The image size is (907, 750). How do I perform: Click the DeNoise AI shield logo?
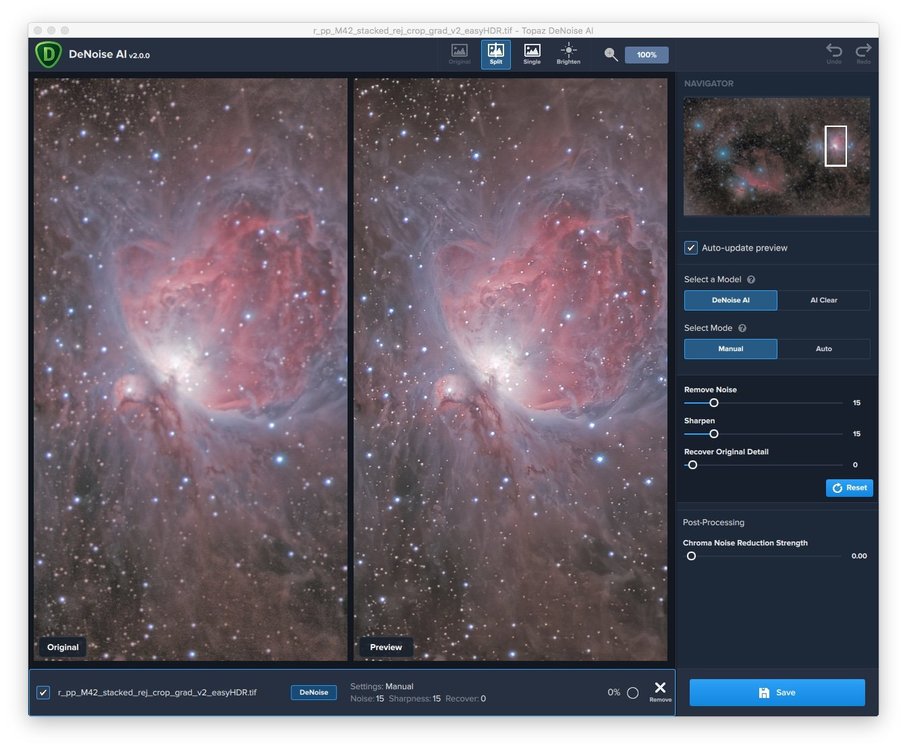(x=48, y=54)
